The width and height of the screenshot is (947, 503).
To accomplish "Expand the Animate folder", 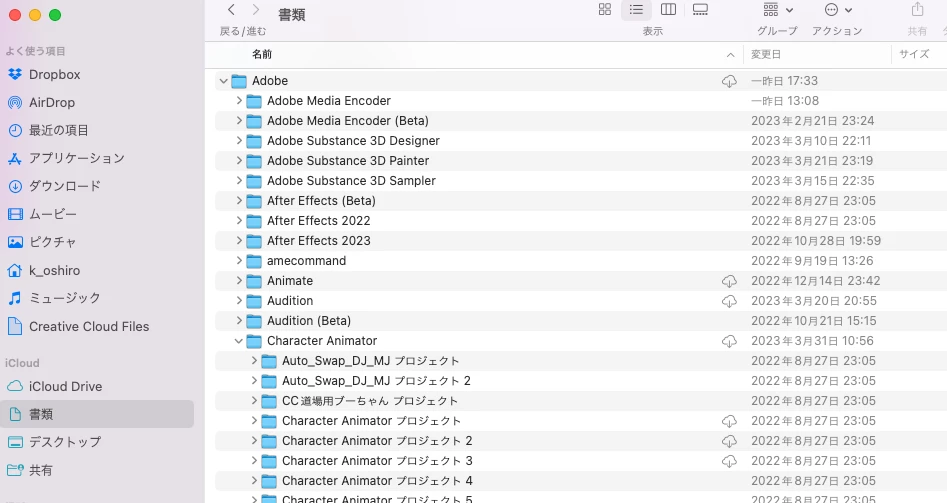I will pos(239,281).
